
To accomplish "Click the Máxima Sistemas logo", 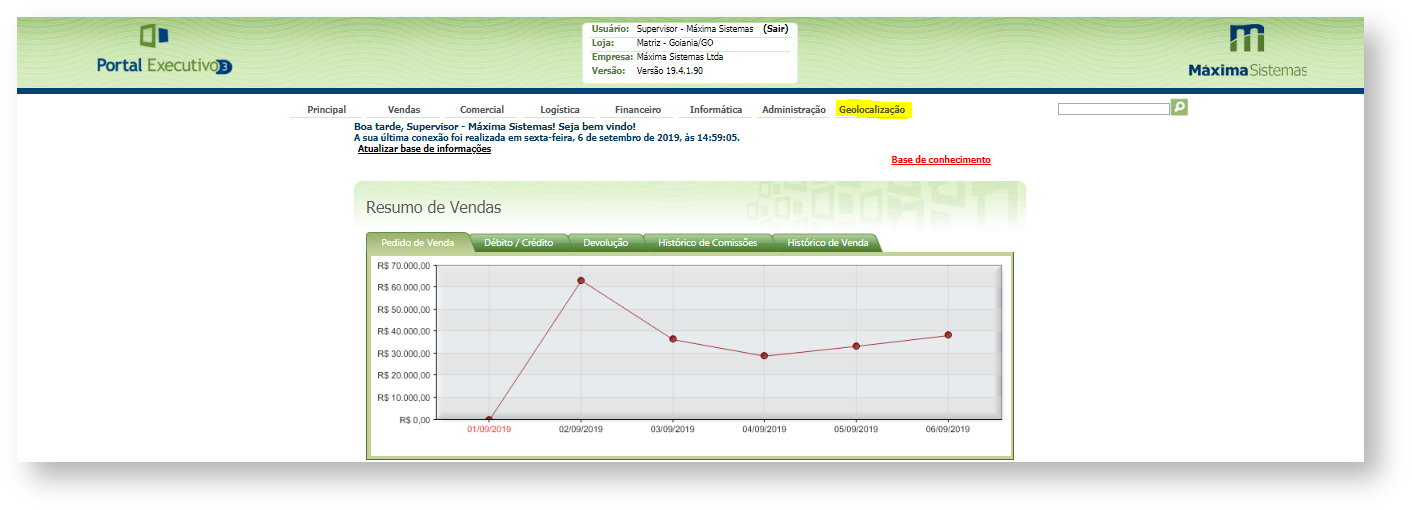I will tap(1247, 52).
